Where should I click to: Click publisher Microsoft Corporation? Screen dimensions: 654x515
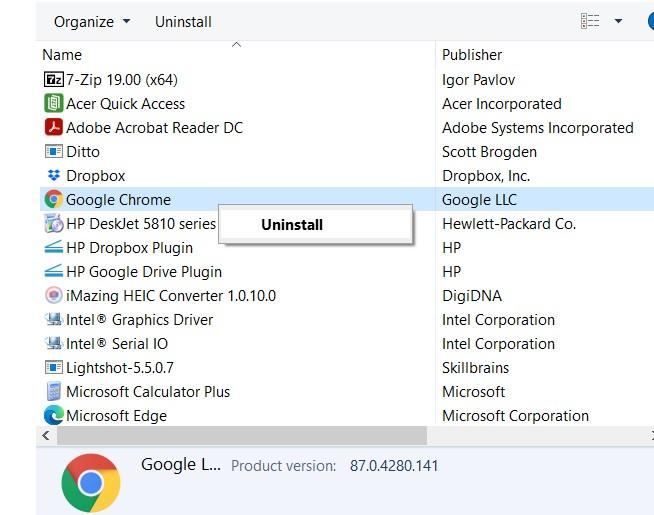pos(515,416)
